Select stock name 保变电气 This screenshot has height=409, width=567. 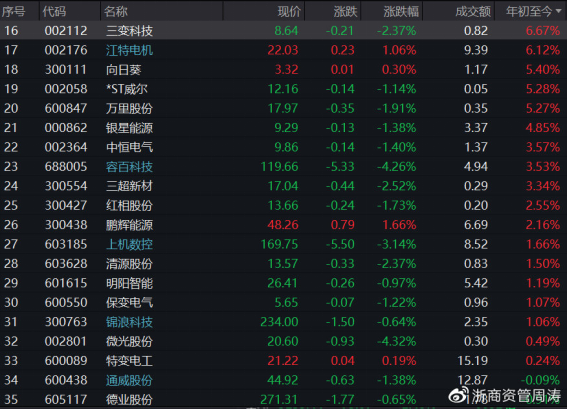(129, 302)
